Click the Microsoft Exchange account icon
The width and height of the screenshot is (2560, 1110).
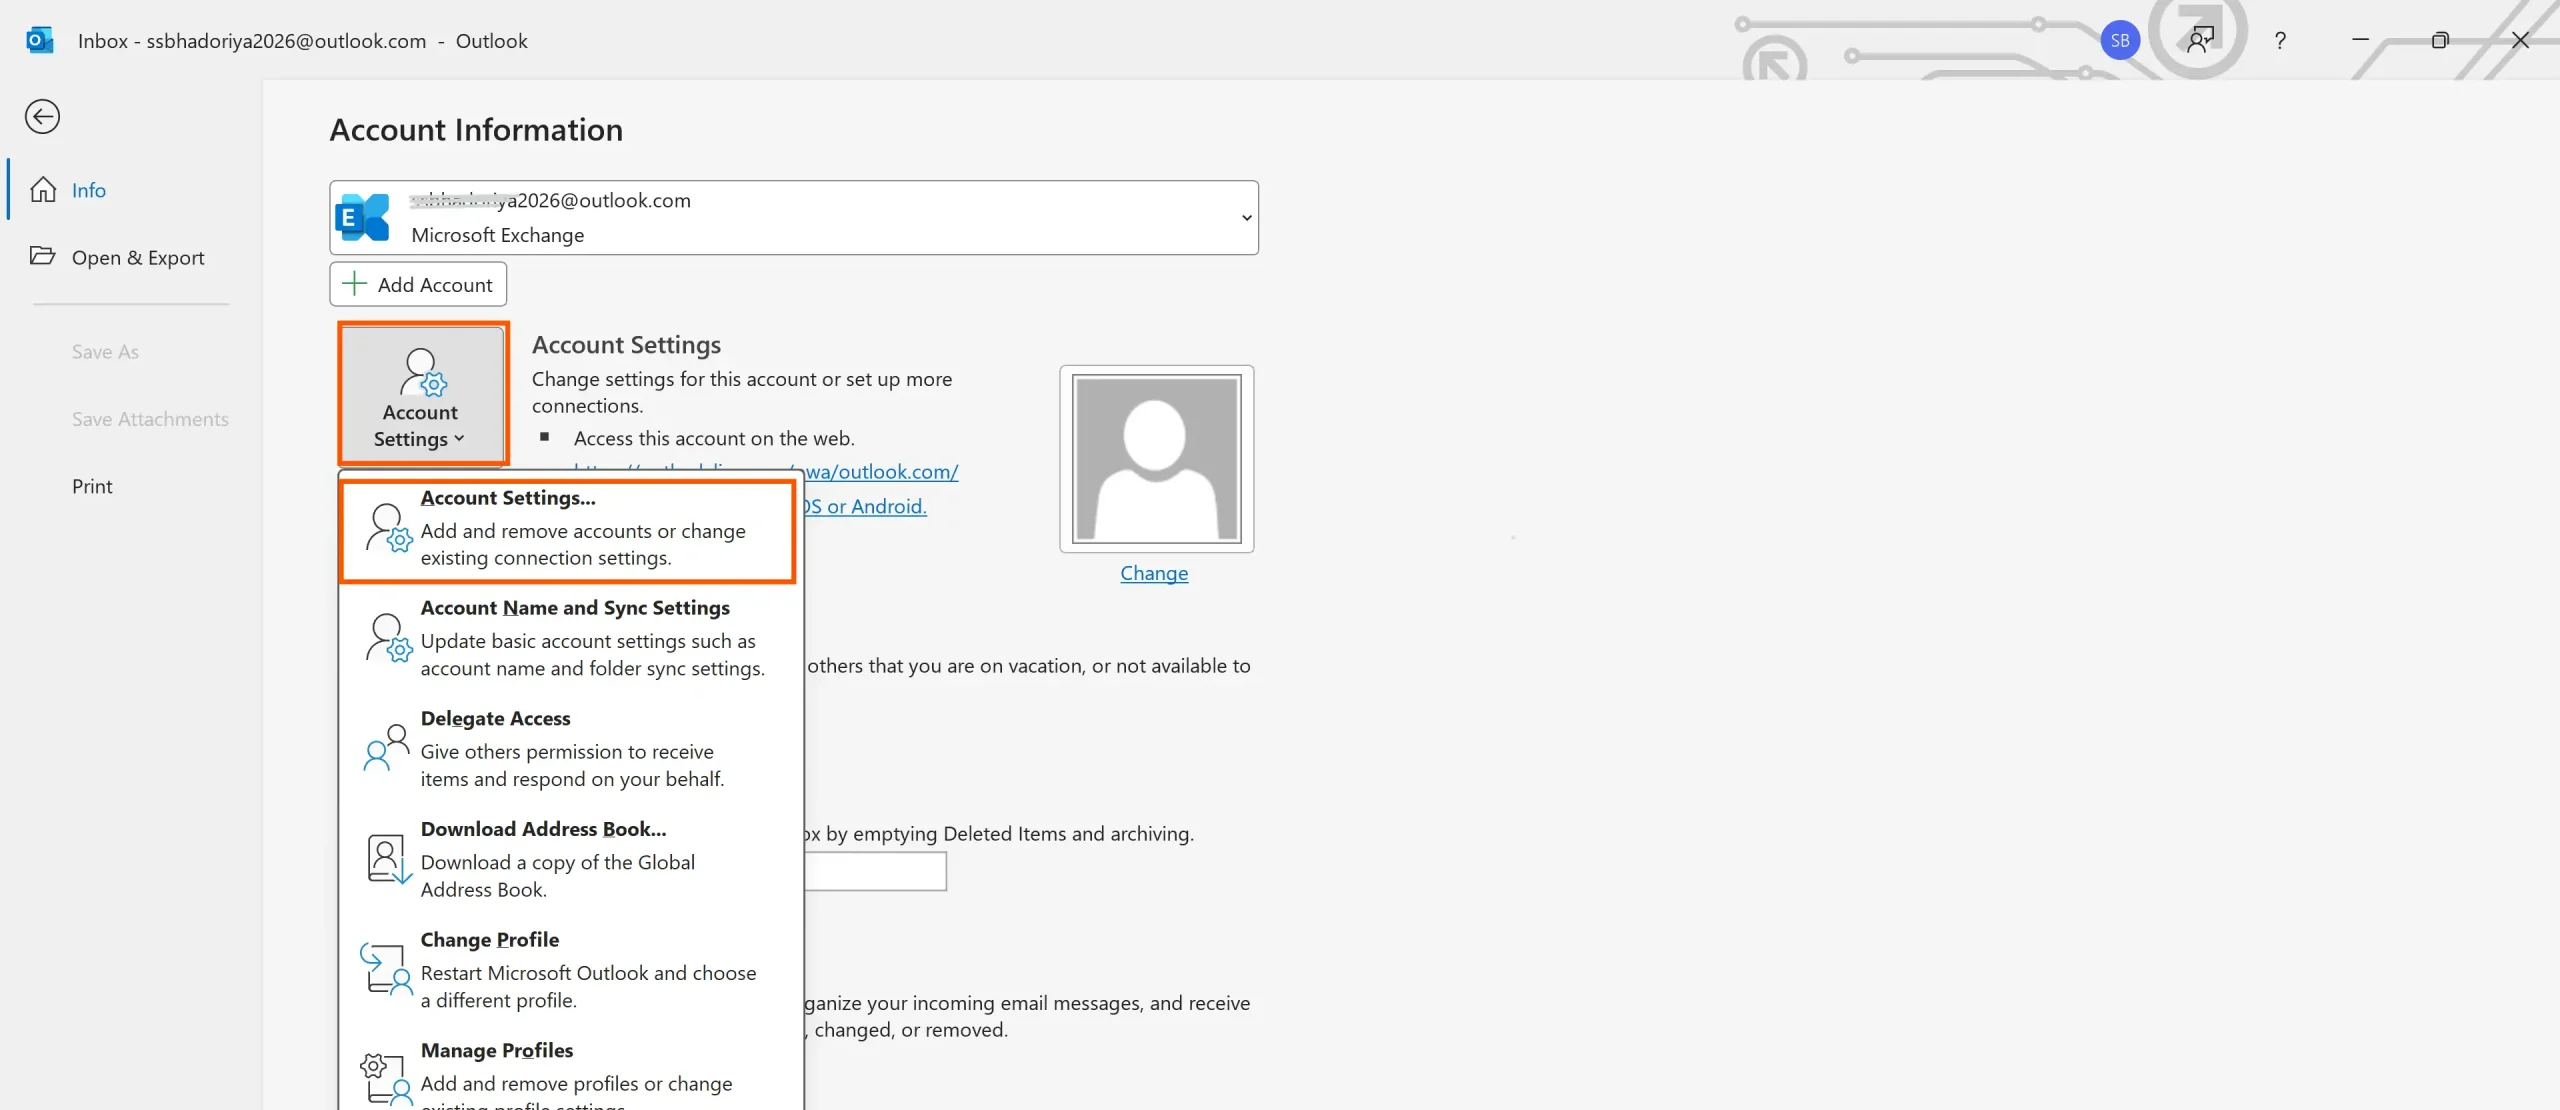coord(362,217)
